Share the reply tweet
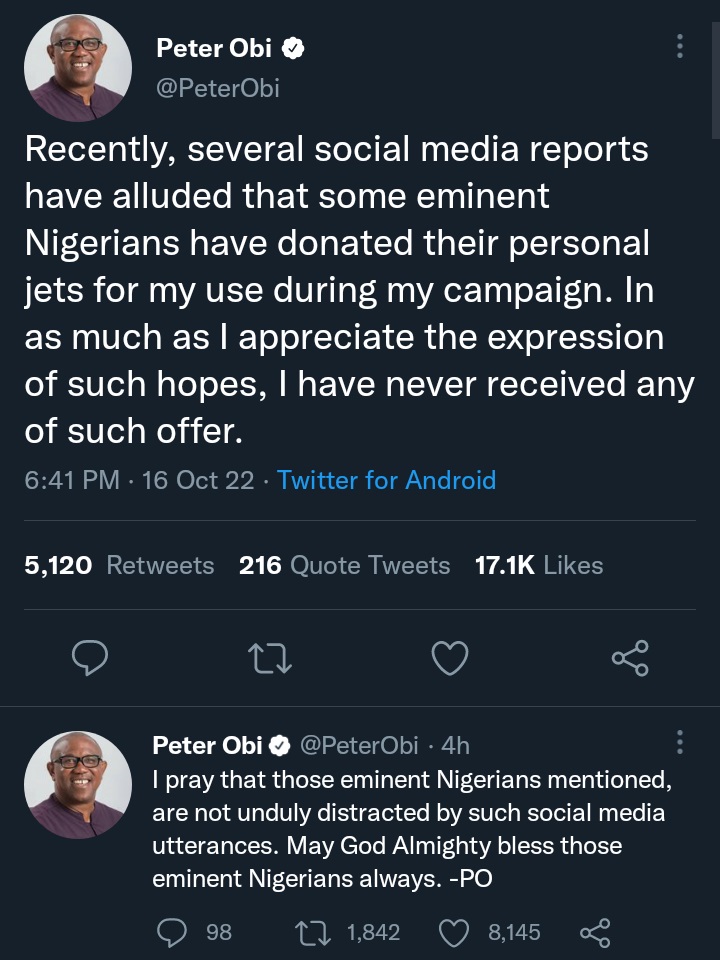This screenshot has height=960, width=720. point(594,932)
